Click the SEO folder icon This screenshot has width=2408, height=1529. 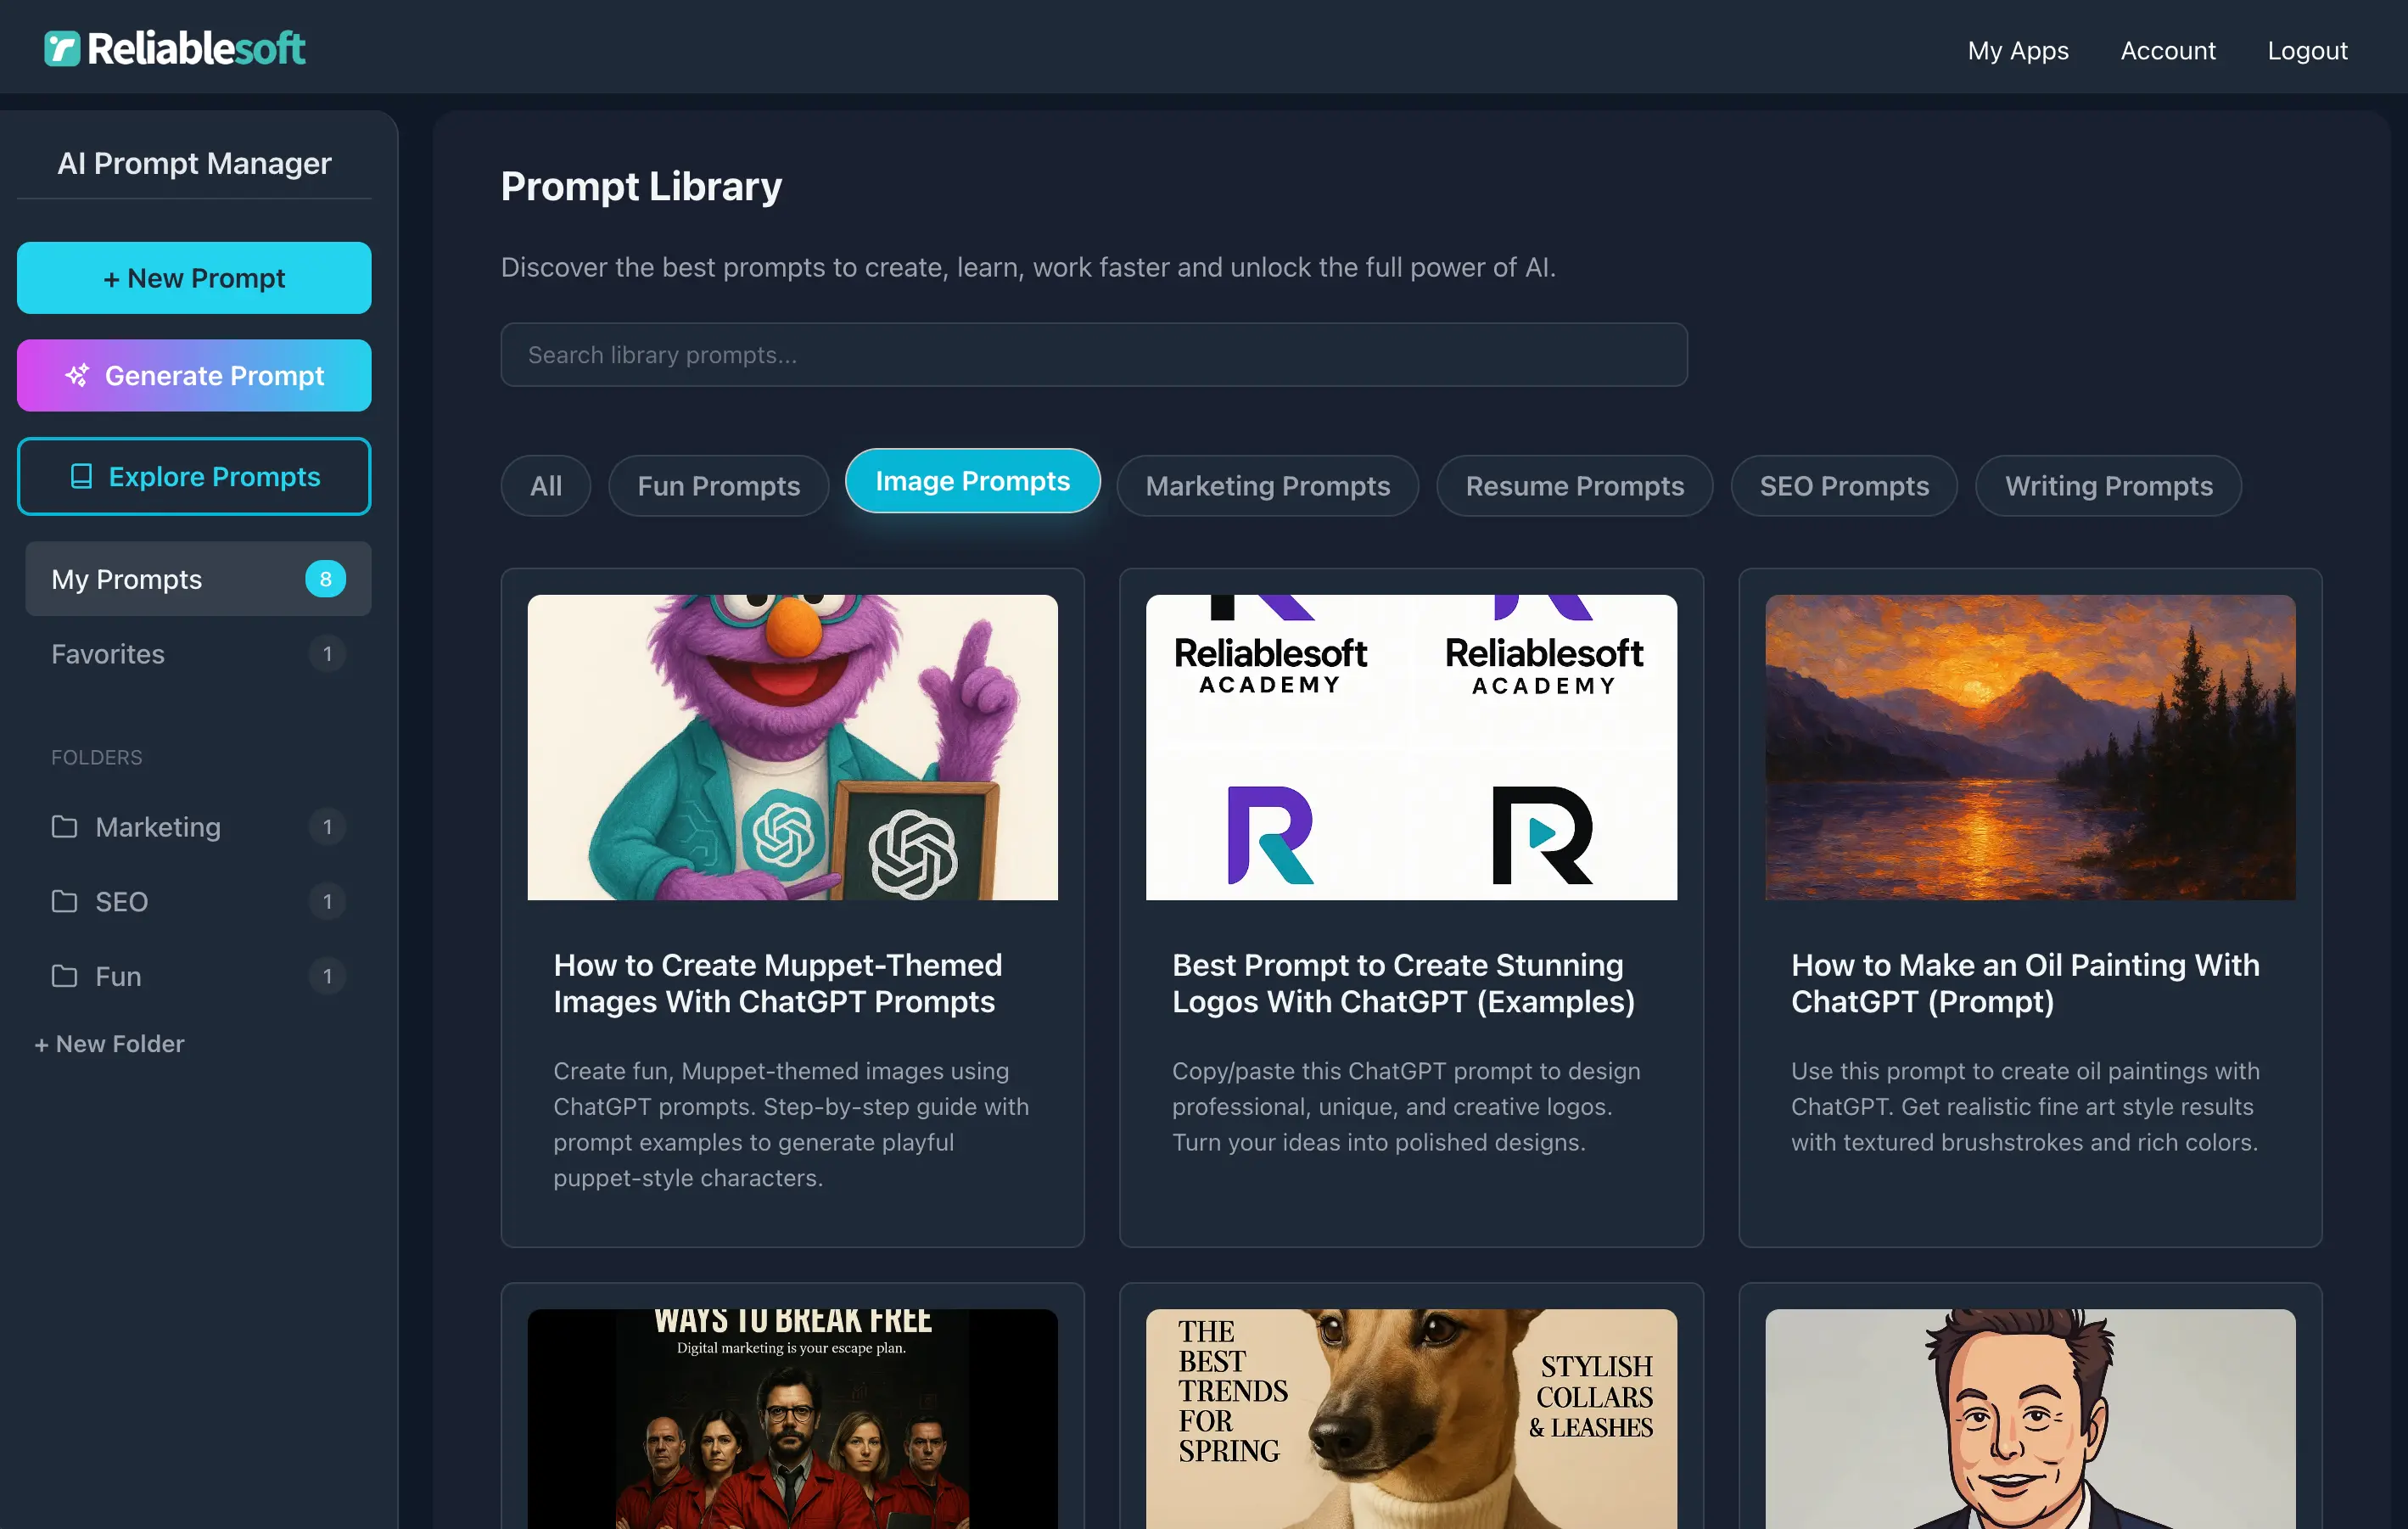tap(64, 902)
